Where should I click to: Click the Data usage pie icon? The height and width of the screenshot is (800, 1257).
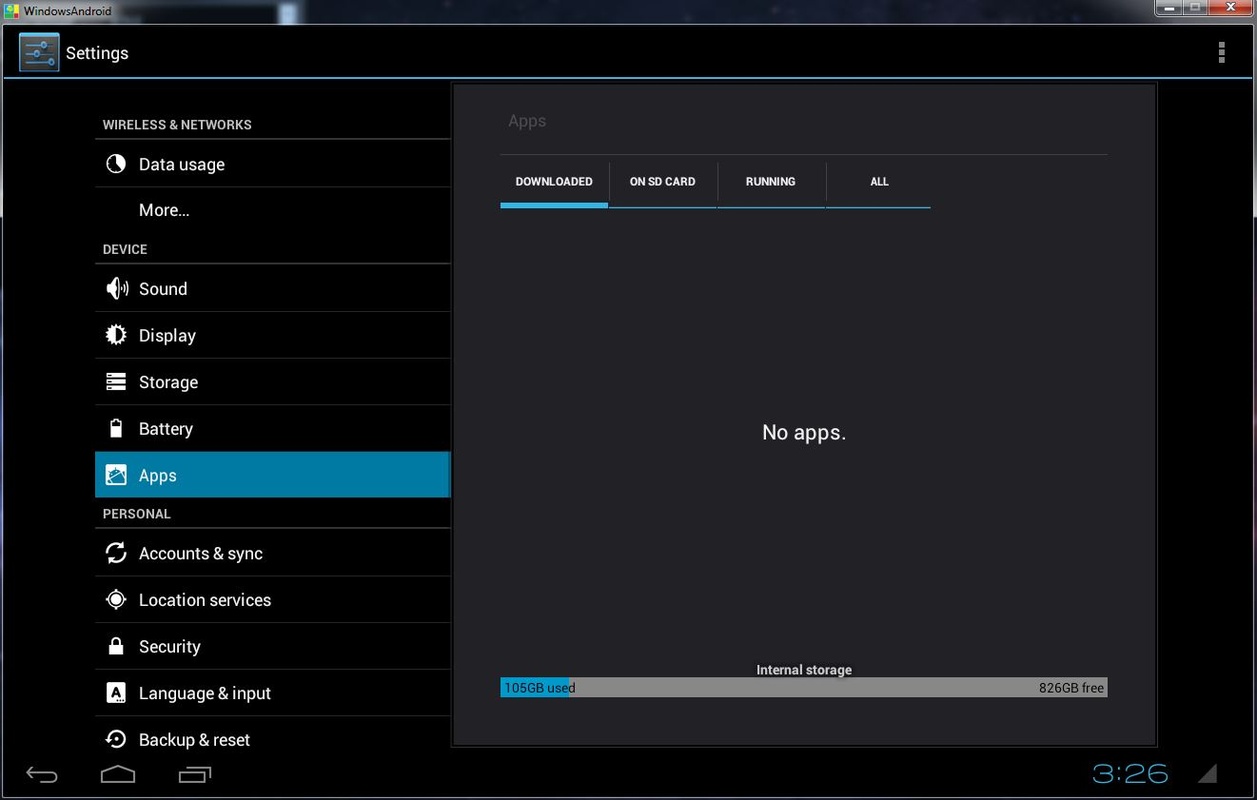[116, 164]
